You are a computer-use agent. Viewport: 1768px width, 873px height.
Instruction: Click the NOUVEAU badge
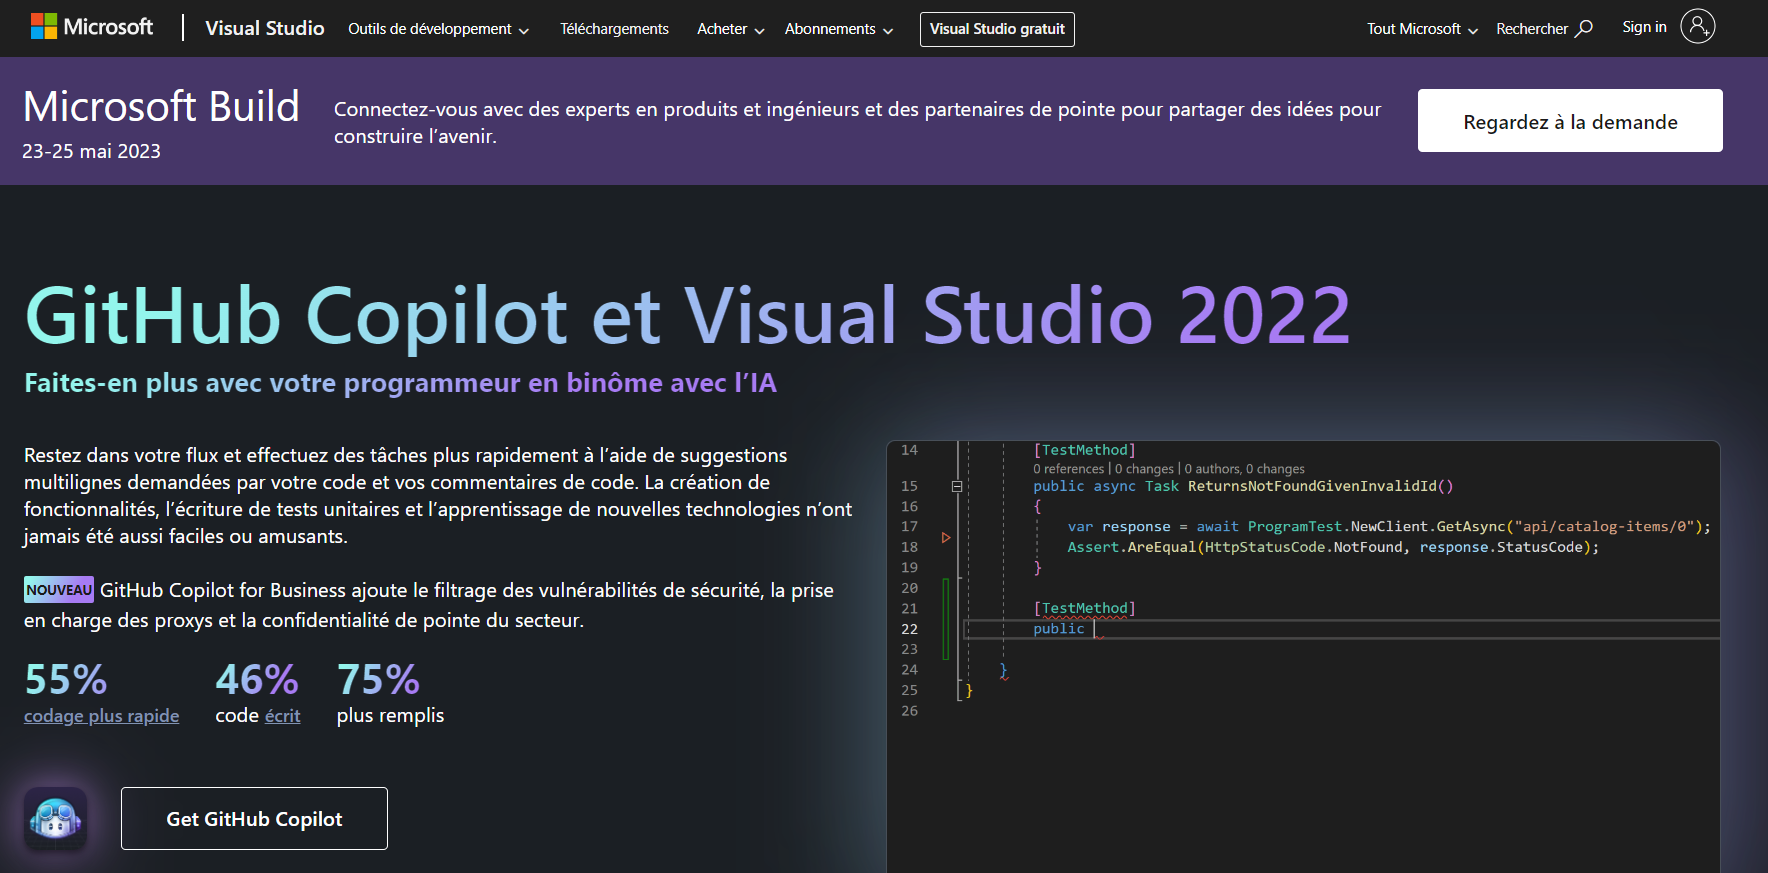click(x=59, y=590)
